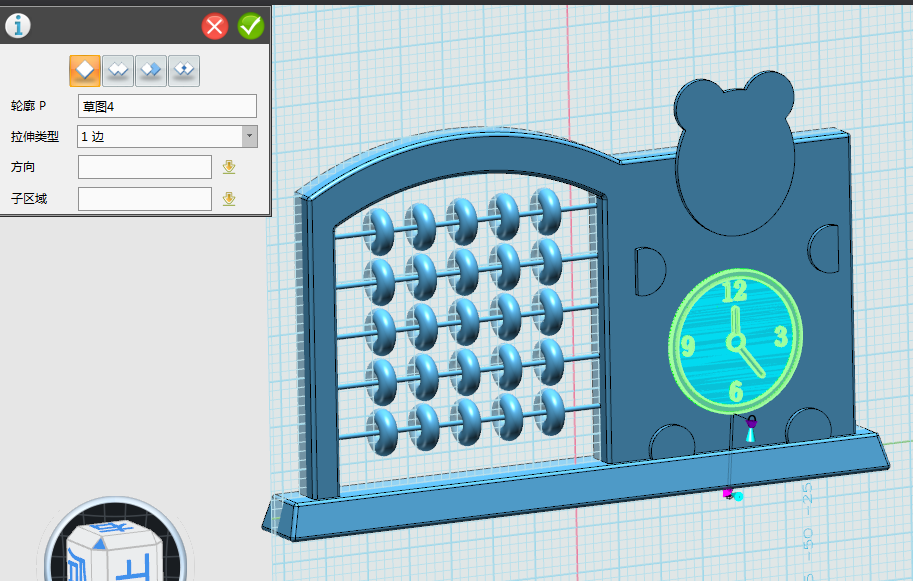The height and width of the screenshot is (581, 913).
Task: Open the 拉伸类型 dropdown
Action: [x=249, y=137]
